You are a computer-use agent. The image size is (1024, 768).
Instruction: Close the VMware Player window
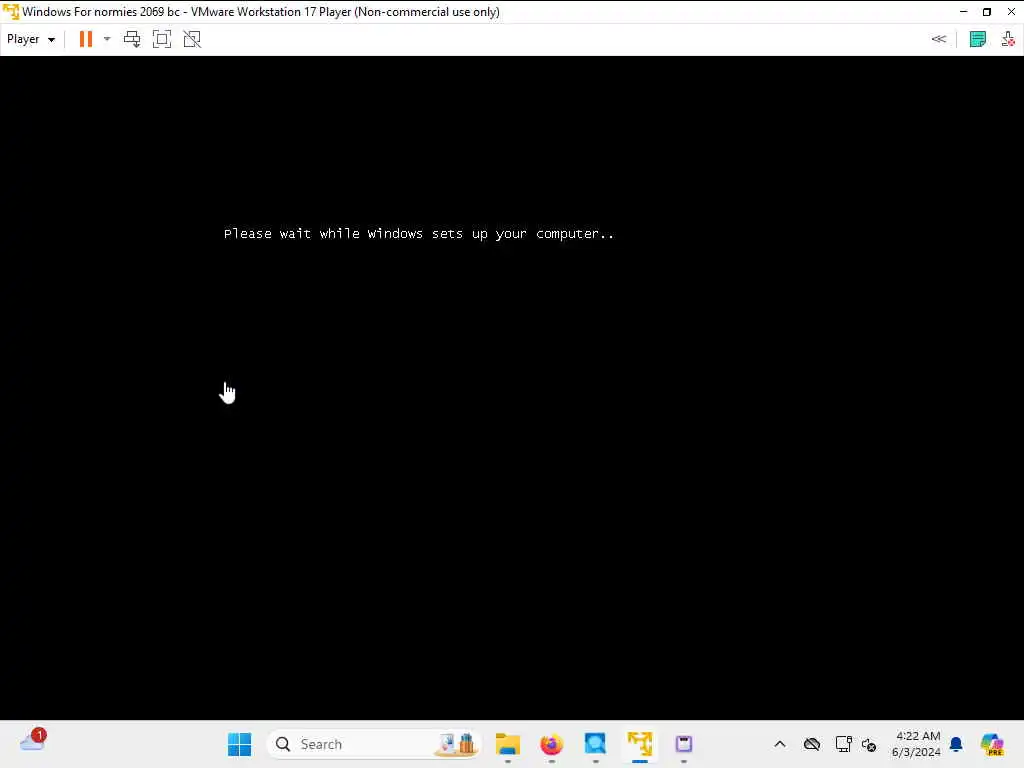pos(1011,12)
